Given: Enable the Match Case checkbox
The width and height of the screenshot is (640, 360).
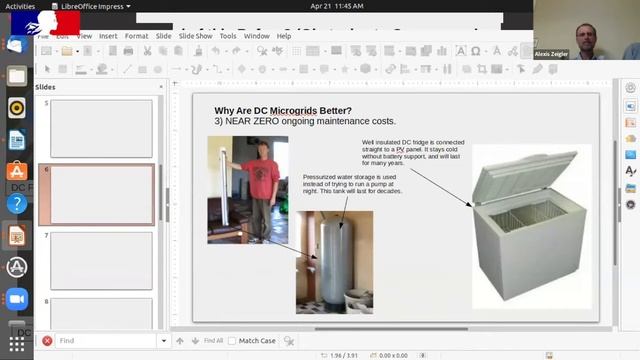Looking at the screenshot, I should pos(232,341).
